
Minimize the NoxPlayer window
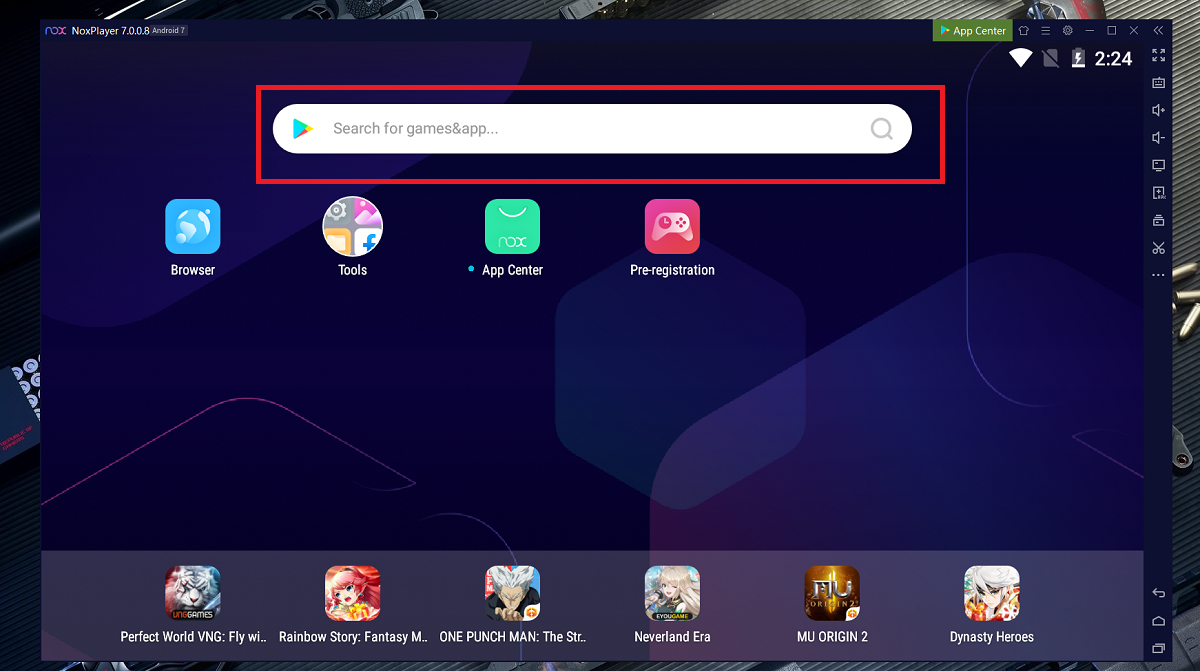[1089, 31]
